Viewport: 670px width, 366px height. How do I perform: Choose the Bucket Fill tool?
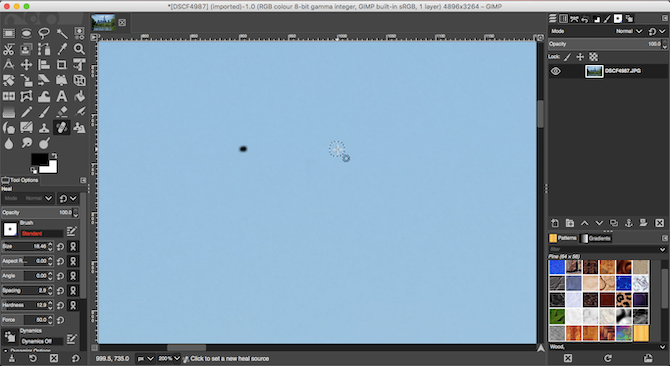(x=79, y=96)
